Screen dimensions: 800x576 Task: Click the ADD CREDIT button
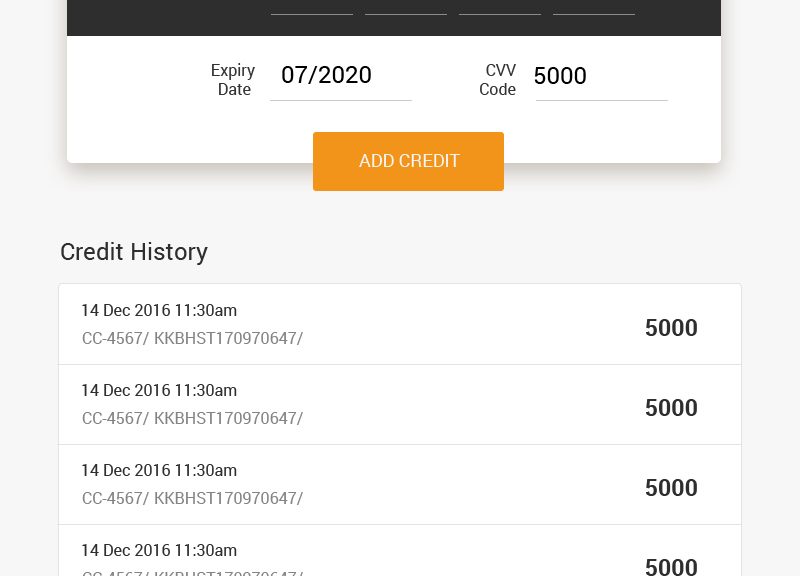(408, 161)
